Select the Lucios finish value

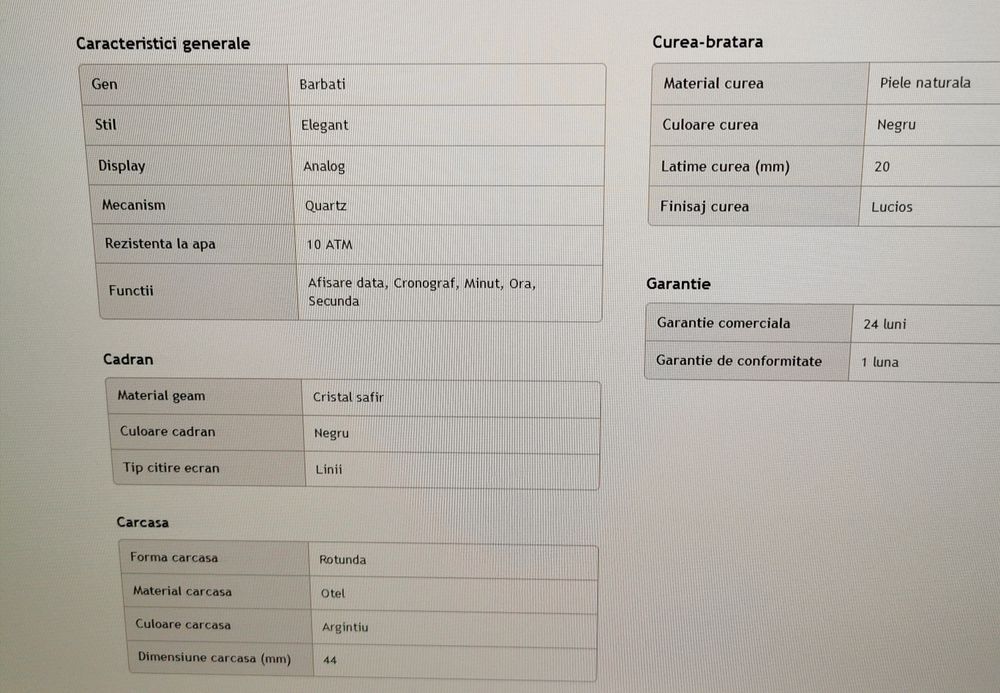pyautogui.click(x=891, y=207)
